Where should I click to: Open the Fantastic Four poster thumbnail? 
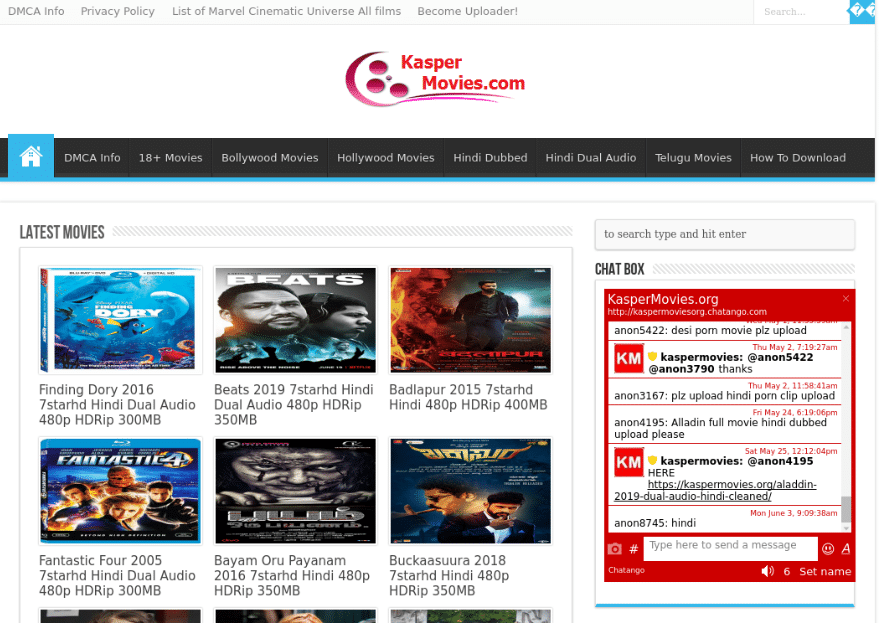[121, 491]
